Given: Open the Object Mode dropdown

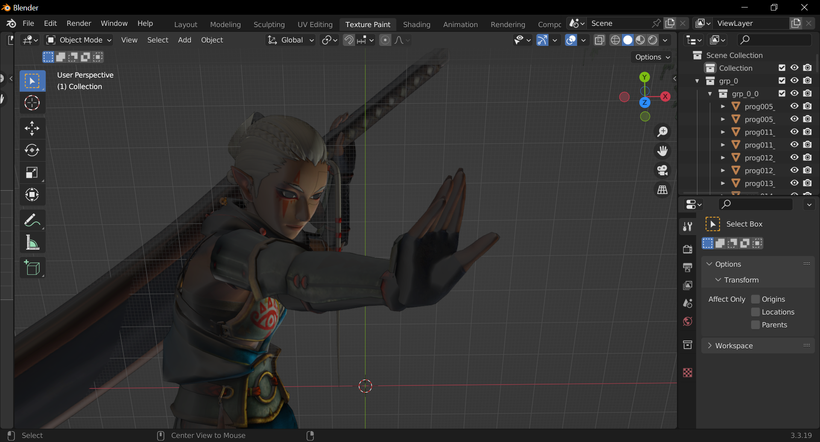Looking at the screenshot, I should 78,40.
